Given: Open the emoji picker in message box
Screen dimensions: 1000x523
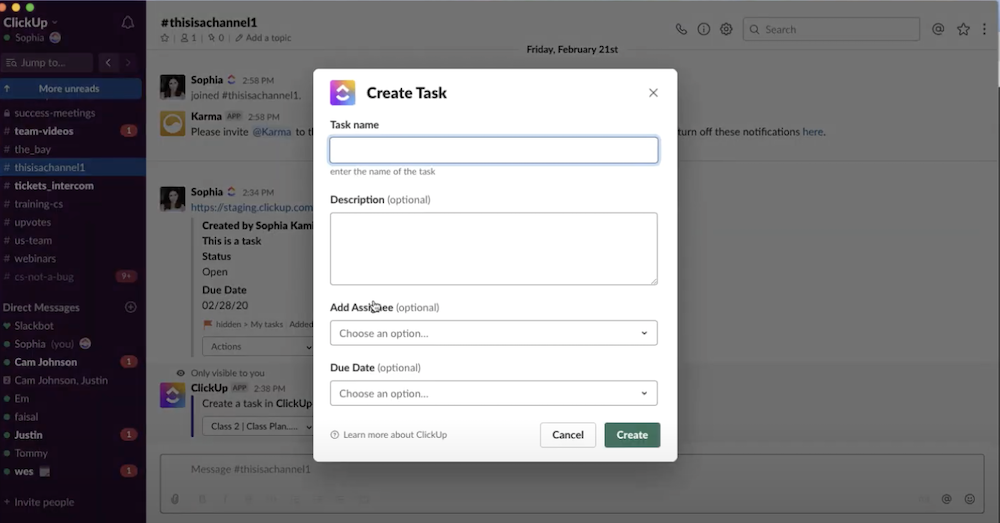Looking at the screenshot, I should [969, 499].
